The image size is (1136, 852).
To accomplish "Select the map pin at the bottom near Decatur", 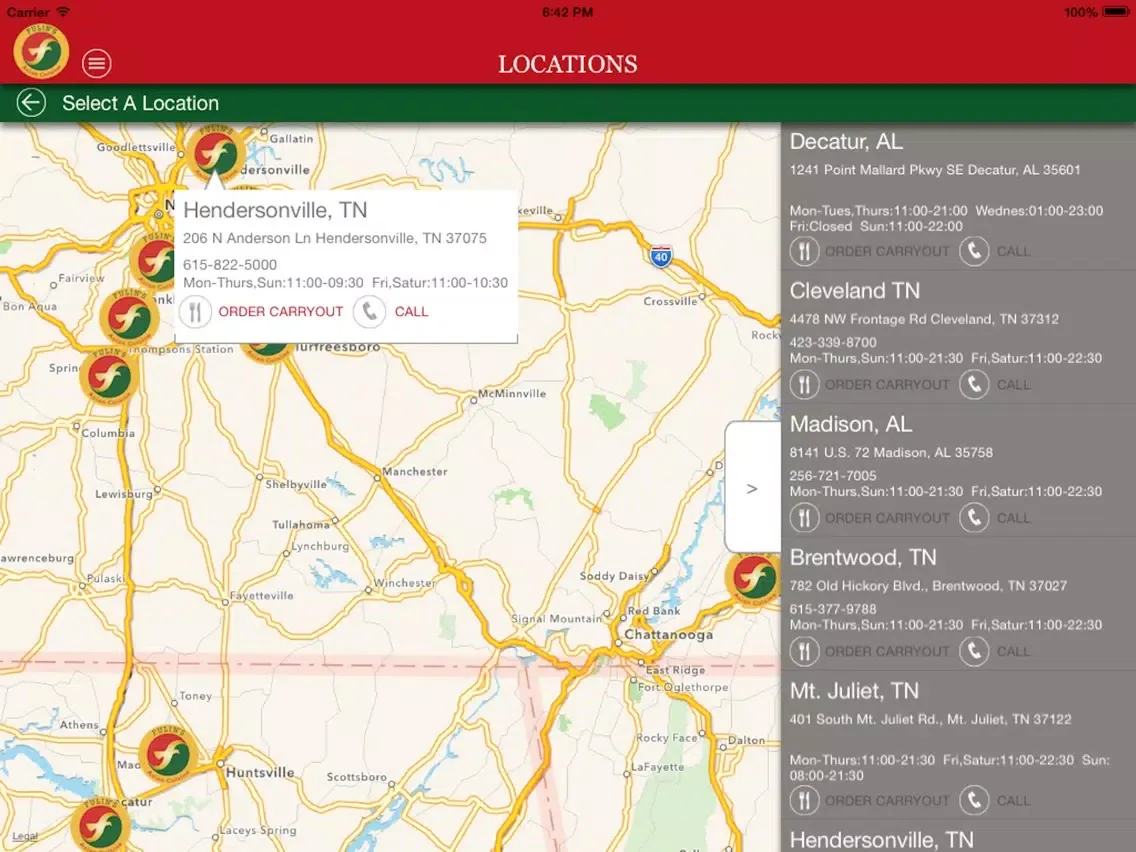I will (101, 825).
